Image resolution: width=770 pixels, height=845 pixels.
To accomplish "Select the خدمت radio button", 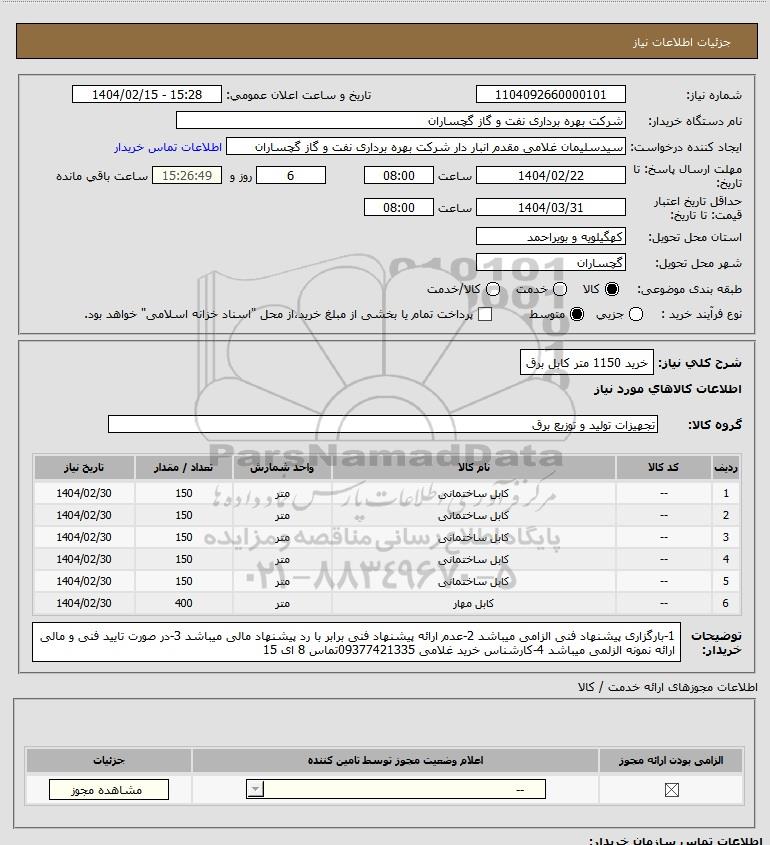I will [x=560, y=289].
